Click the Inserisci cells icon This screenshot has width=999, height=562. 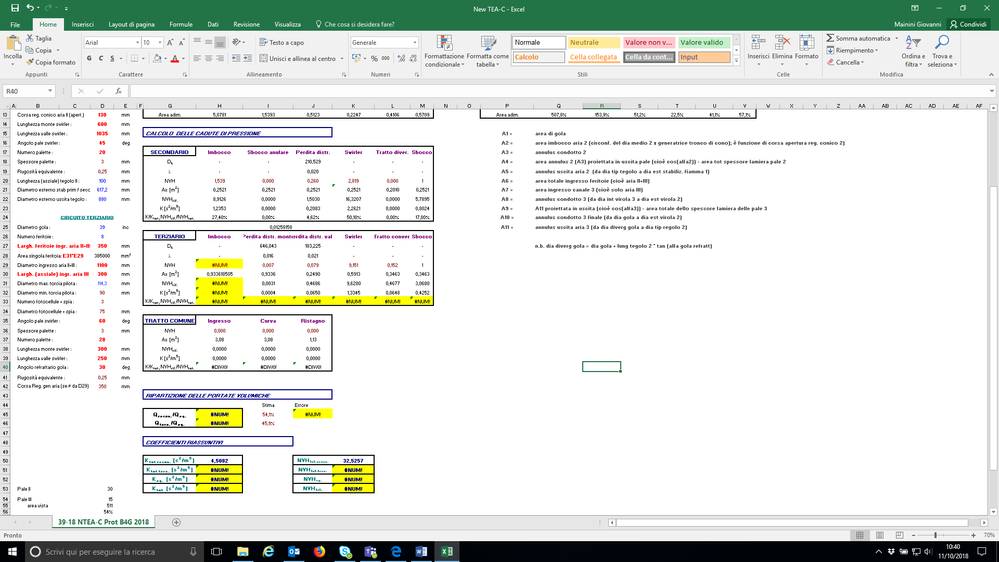758,43
